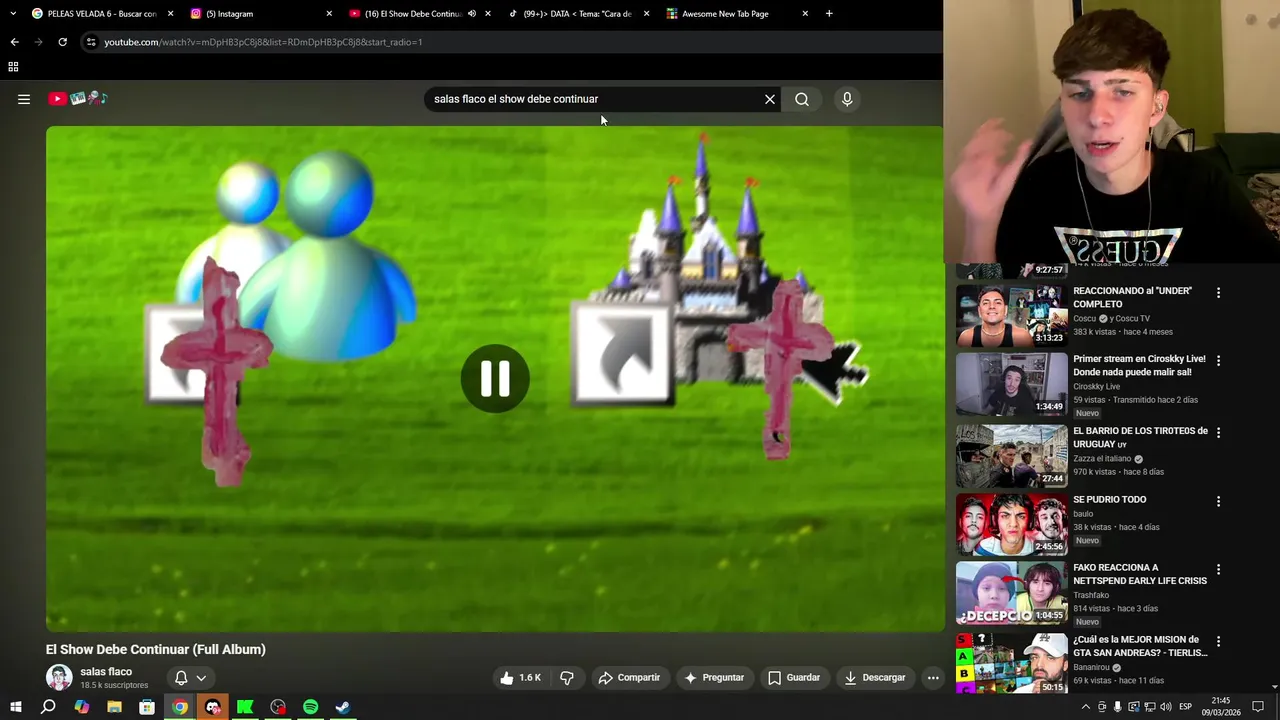Open options for EL BARRIO DE LOS TIROTEOS

(x=1218, y=432)
